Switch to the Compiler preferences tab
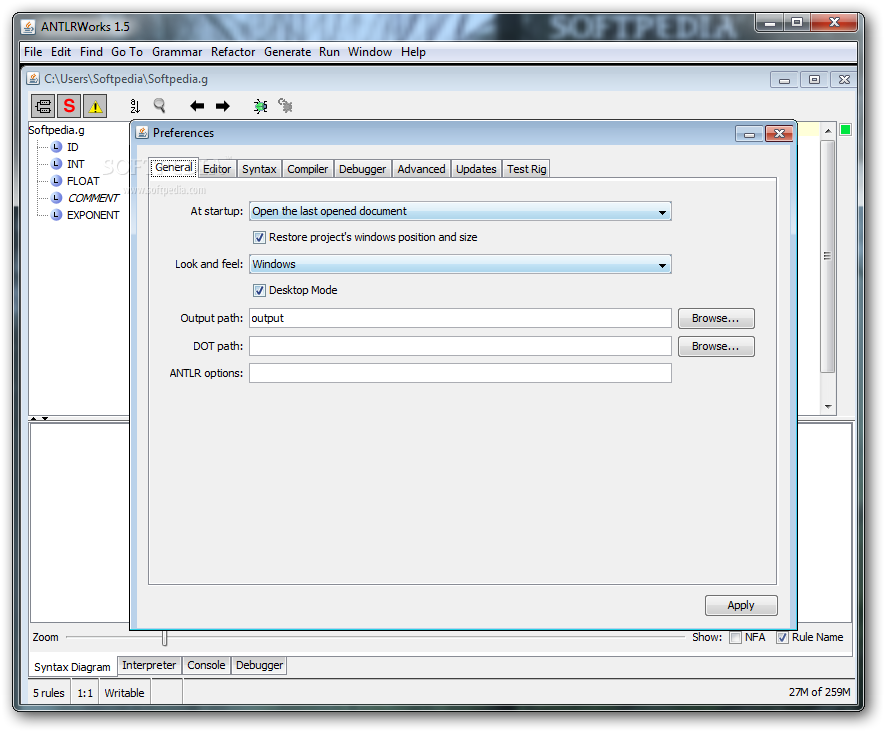885x732 pixels. click(x=307, y=169)
